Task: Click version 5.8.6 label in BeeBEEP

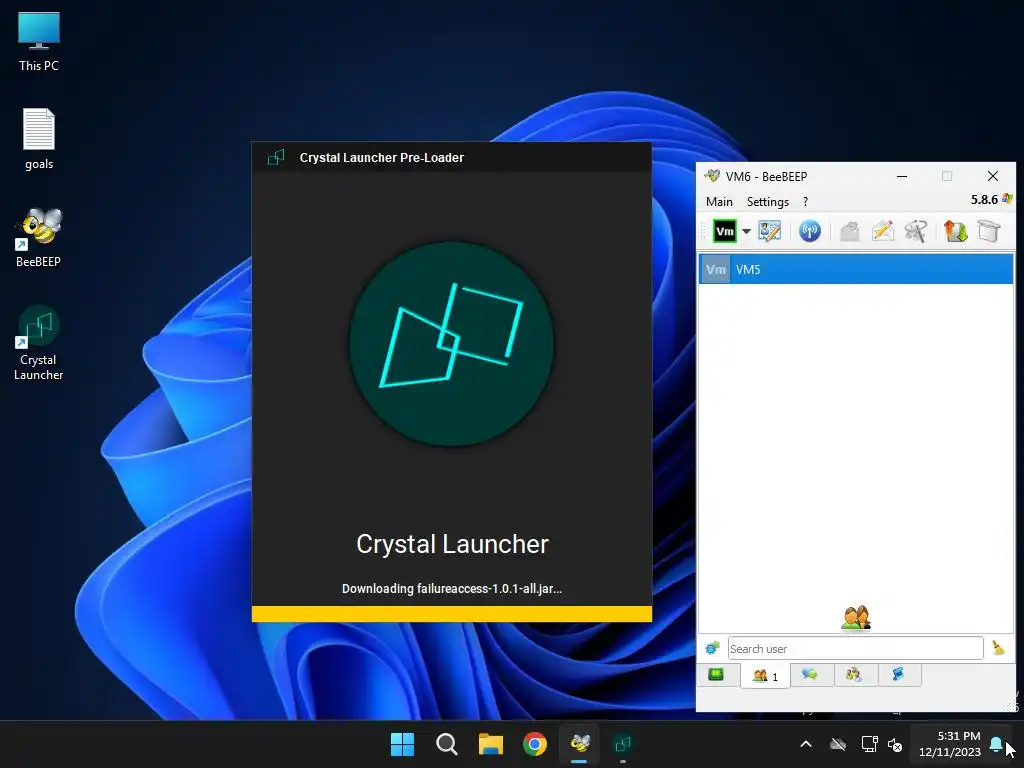Action: (984, 200)
